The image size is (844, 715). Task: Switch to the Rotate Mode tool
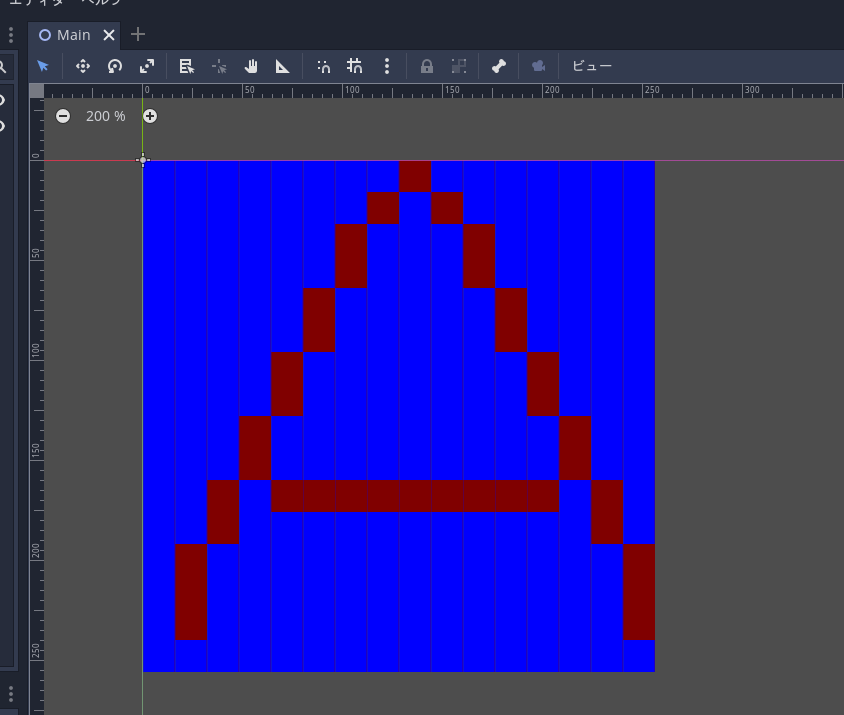(115, 66)
